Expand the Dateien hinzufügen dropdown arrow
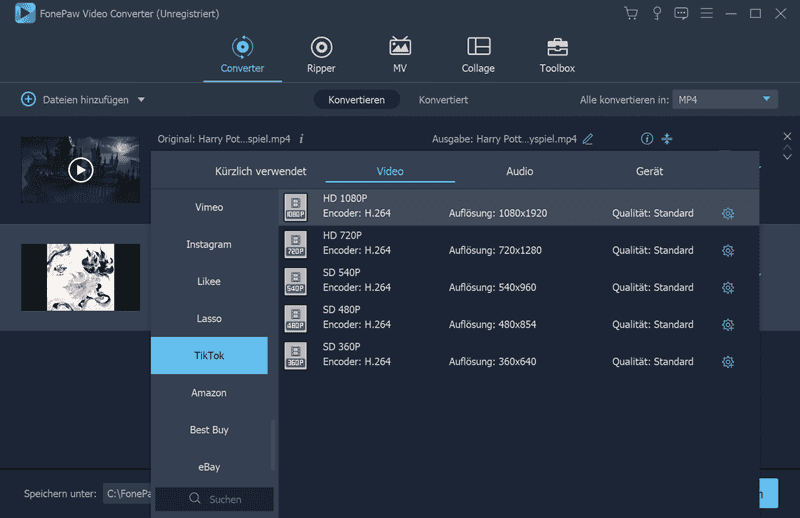 (x=141, y=100)
